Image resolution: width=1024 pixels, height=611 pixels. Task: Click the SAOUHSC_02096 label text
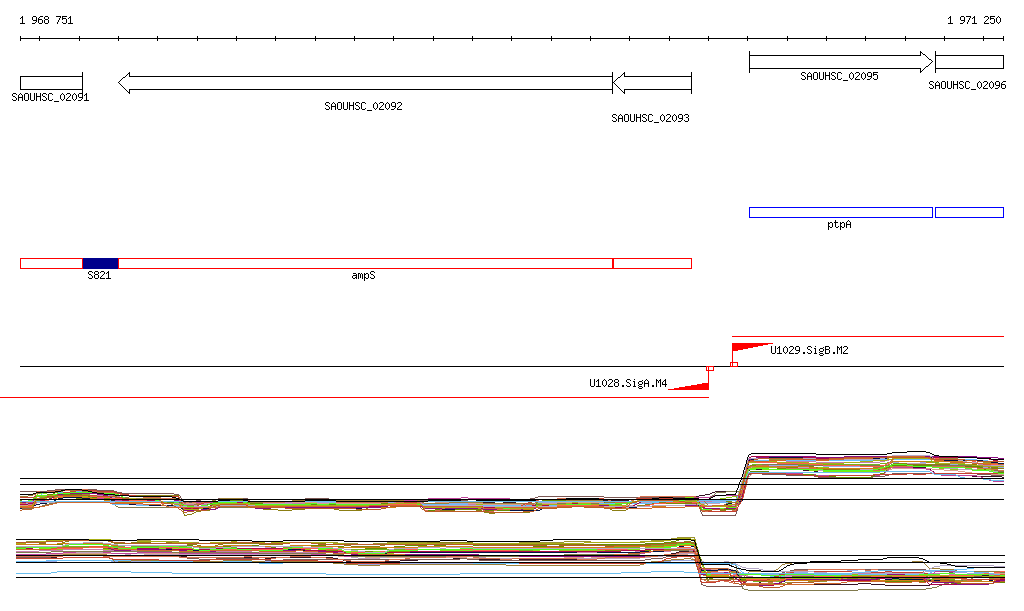click(967, 86)
